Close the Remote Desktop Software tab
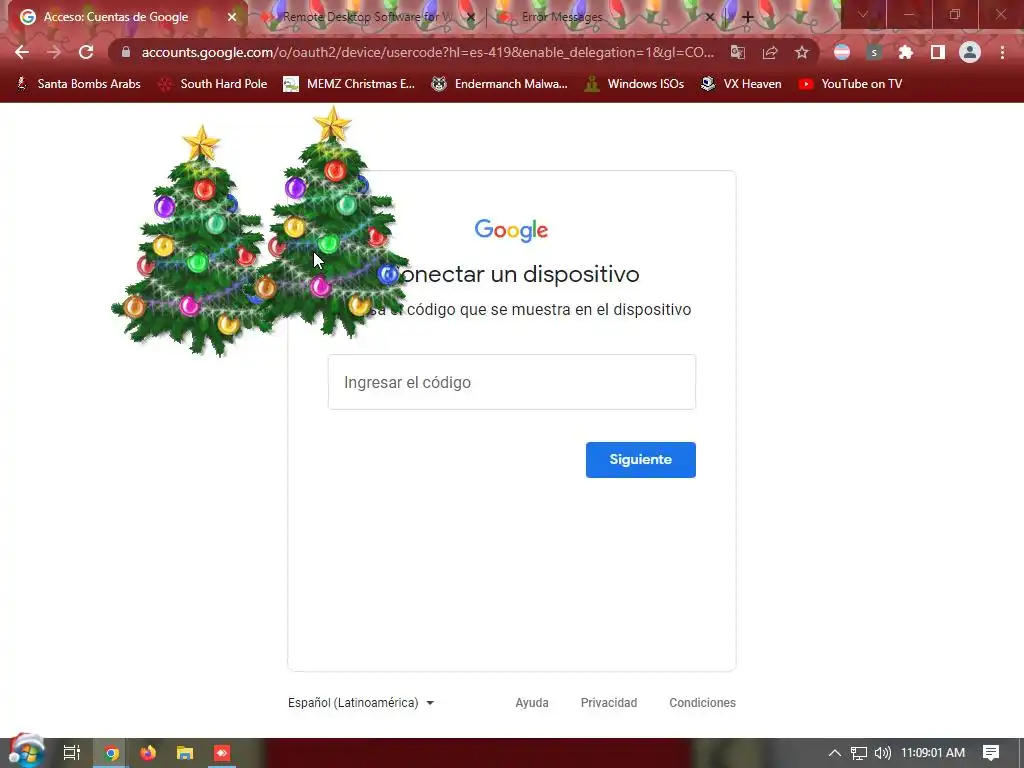The width and height of the screenshot is (1024, 768). [471, 17]
